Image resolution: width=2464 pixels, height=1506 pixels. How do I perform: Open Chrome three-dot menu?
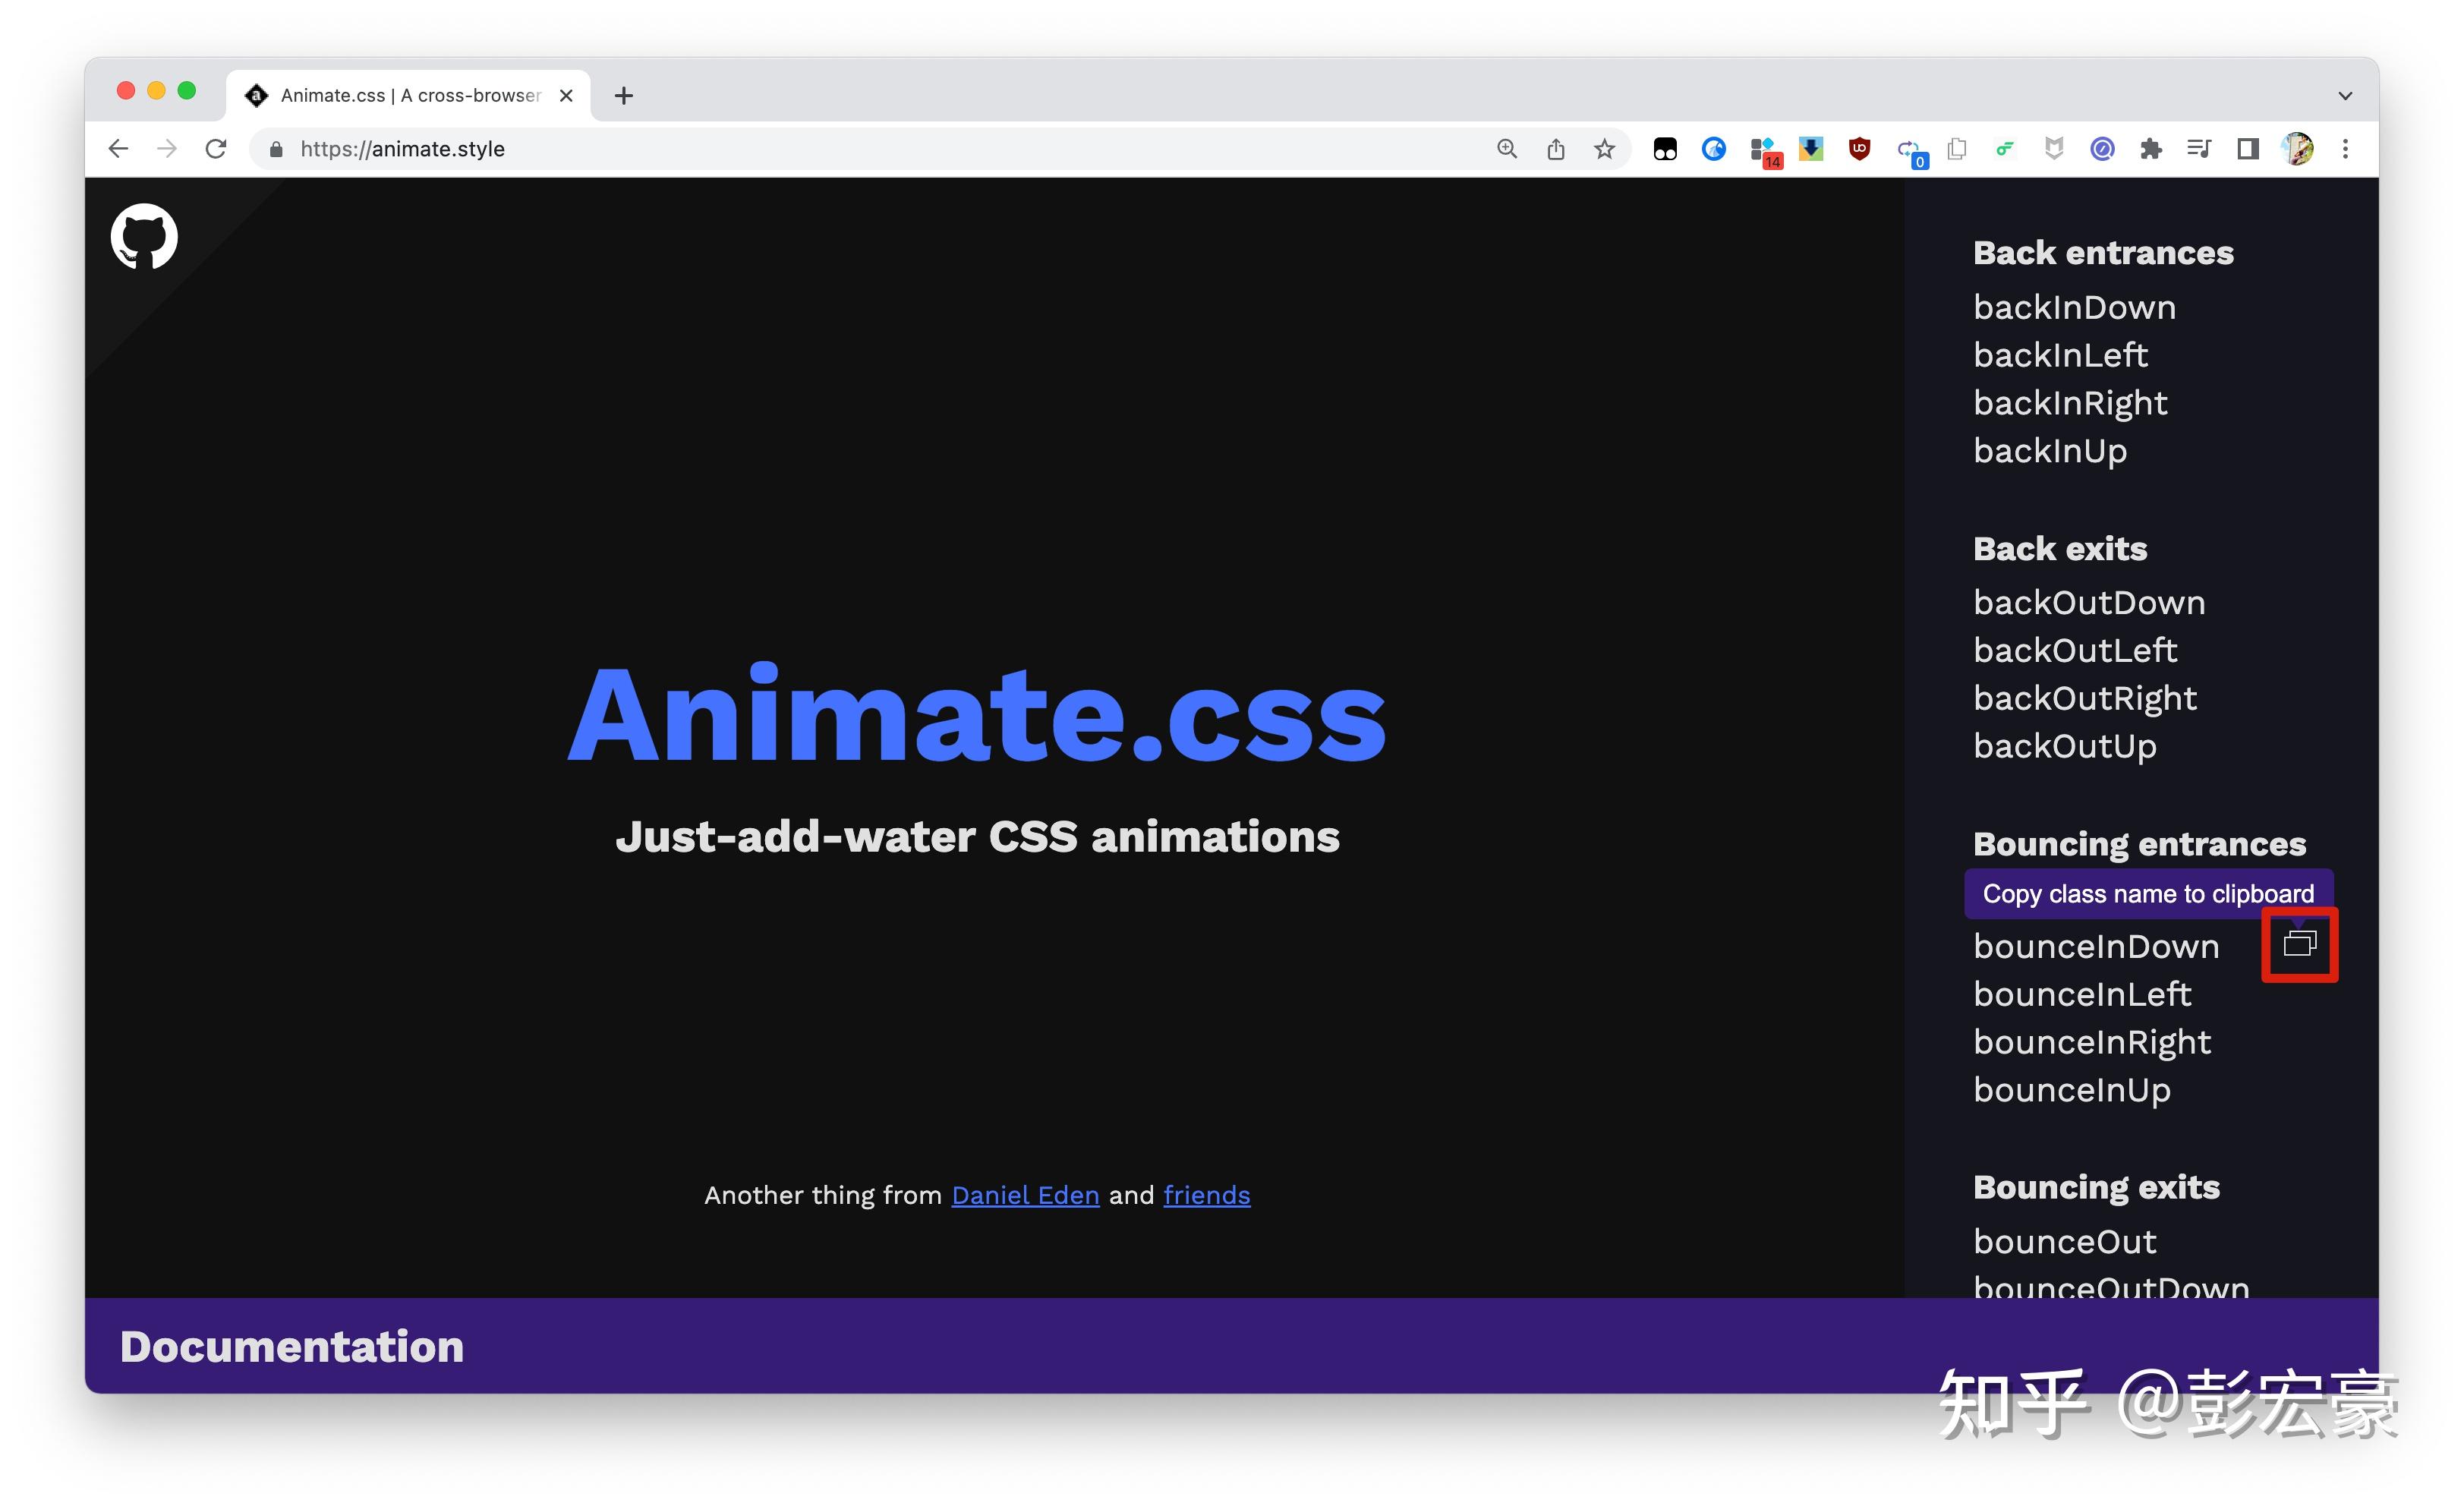[x=2345, y=149]
